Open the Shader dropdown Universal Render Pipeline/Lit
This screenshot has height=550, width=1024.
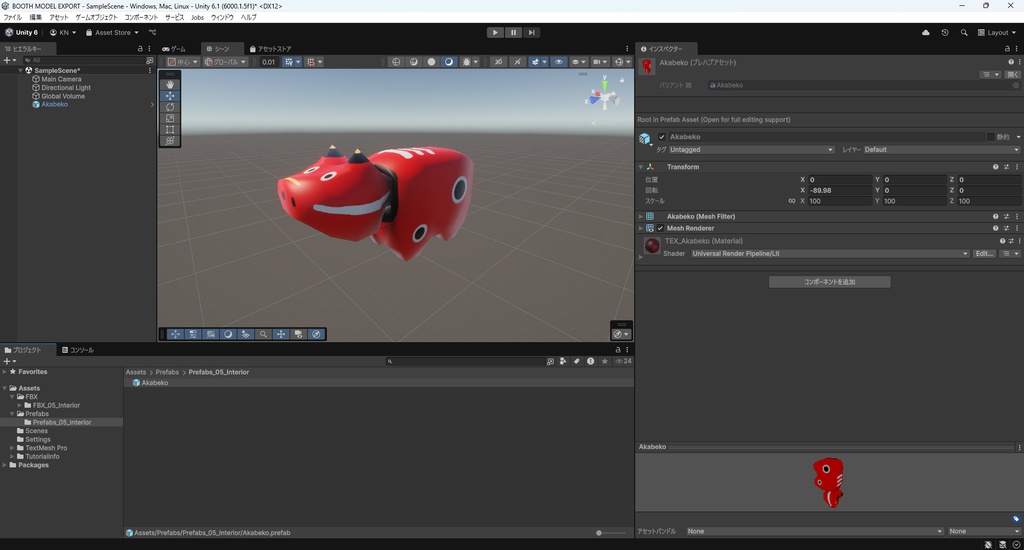click(x=830, y=253)
